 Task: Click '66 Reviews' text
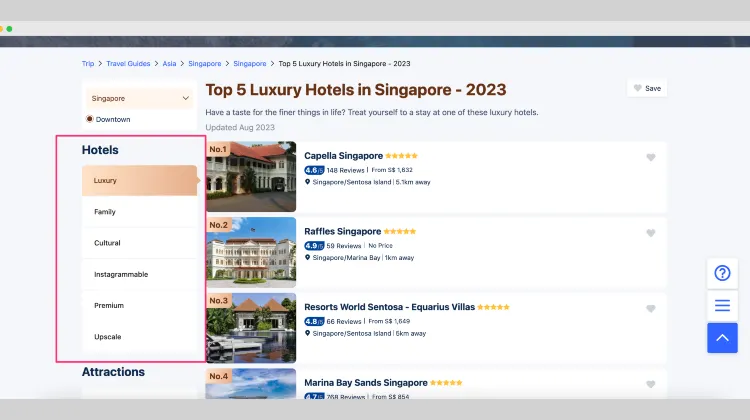(344, 321)
